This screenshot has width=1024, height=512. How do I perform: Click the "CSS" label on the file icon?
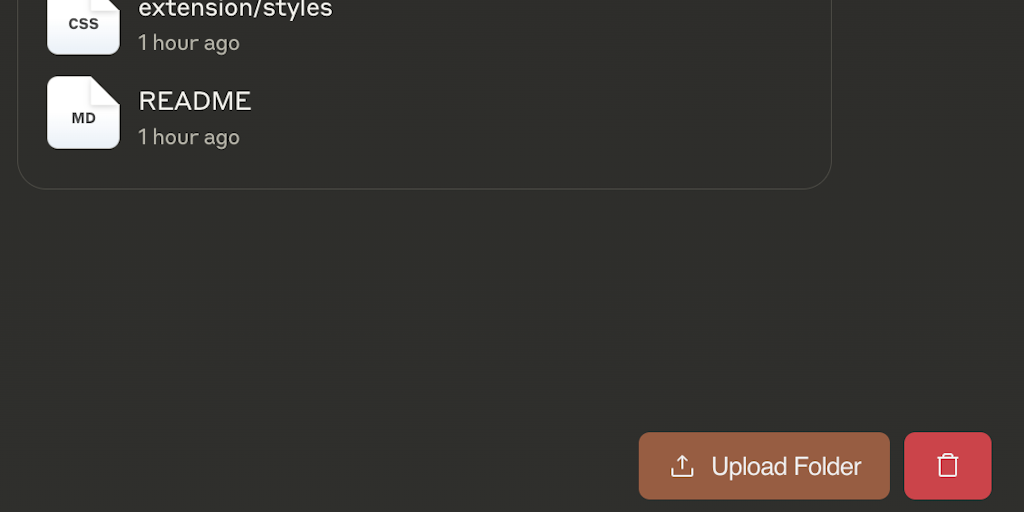83,24
